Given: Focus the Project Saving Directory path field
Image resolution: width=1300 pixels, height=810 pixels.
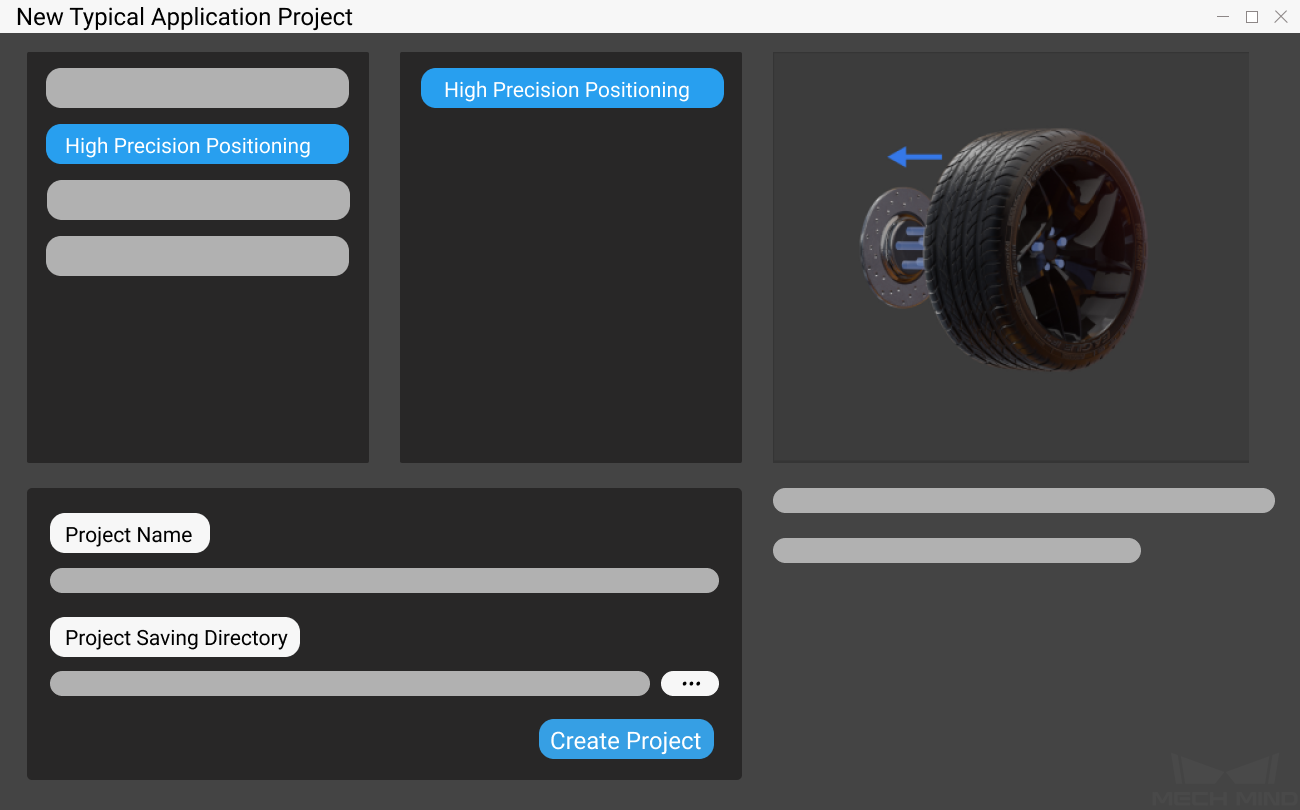Looking at the screenshot, I should coord(350,683).
